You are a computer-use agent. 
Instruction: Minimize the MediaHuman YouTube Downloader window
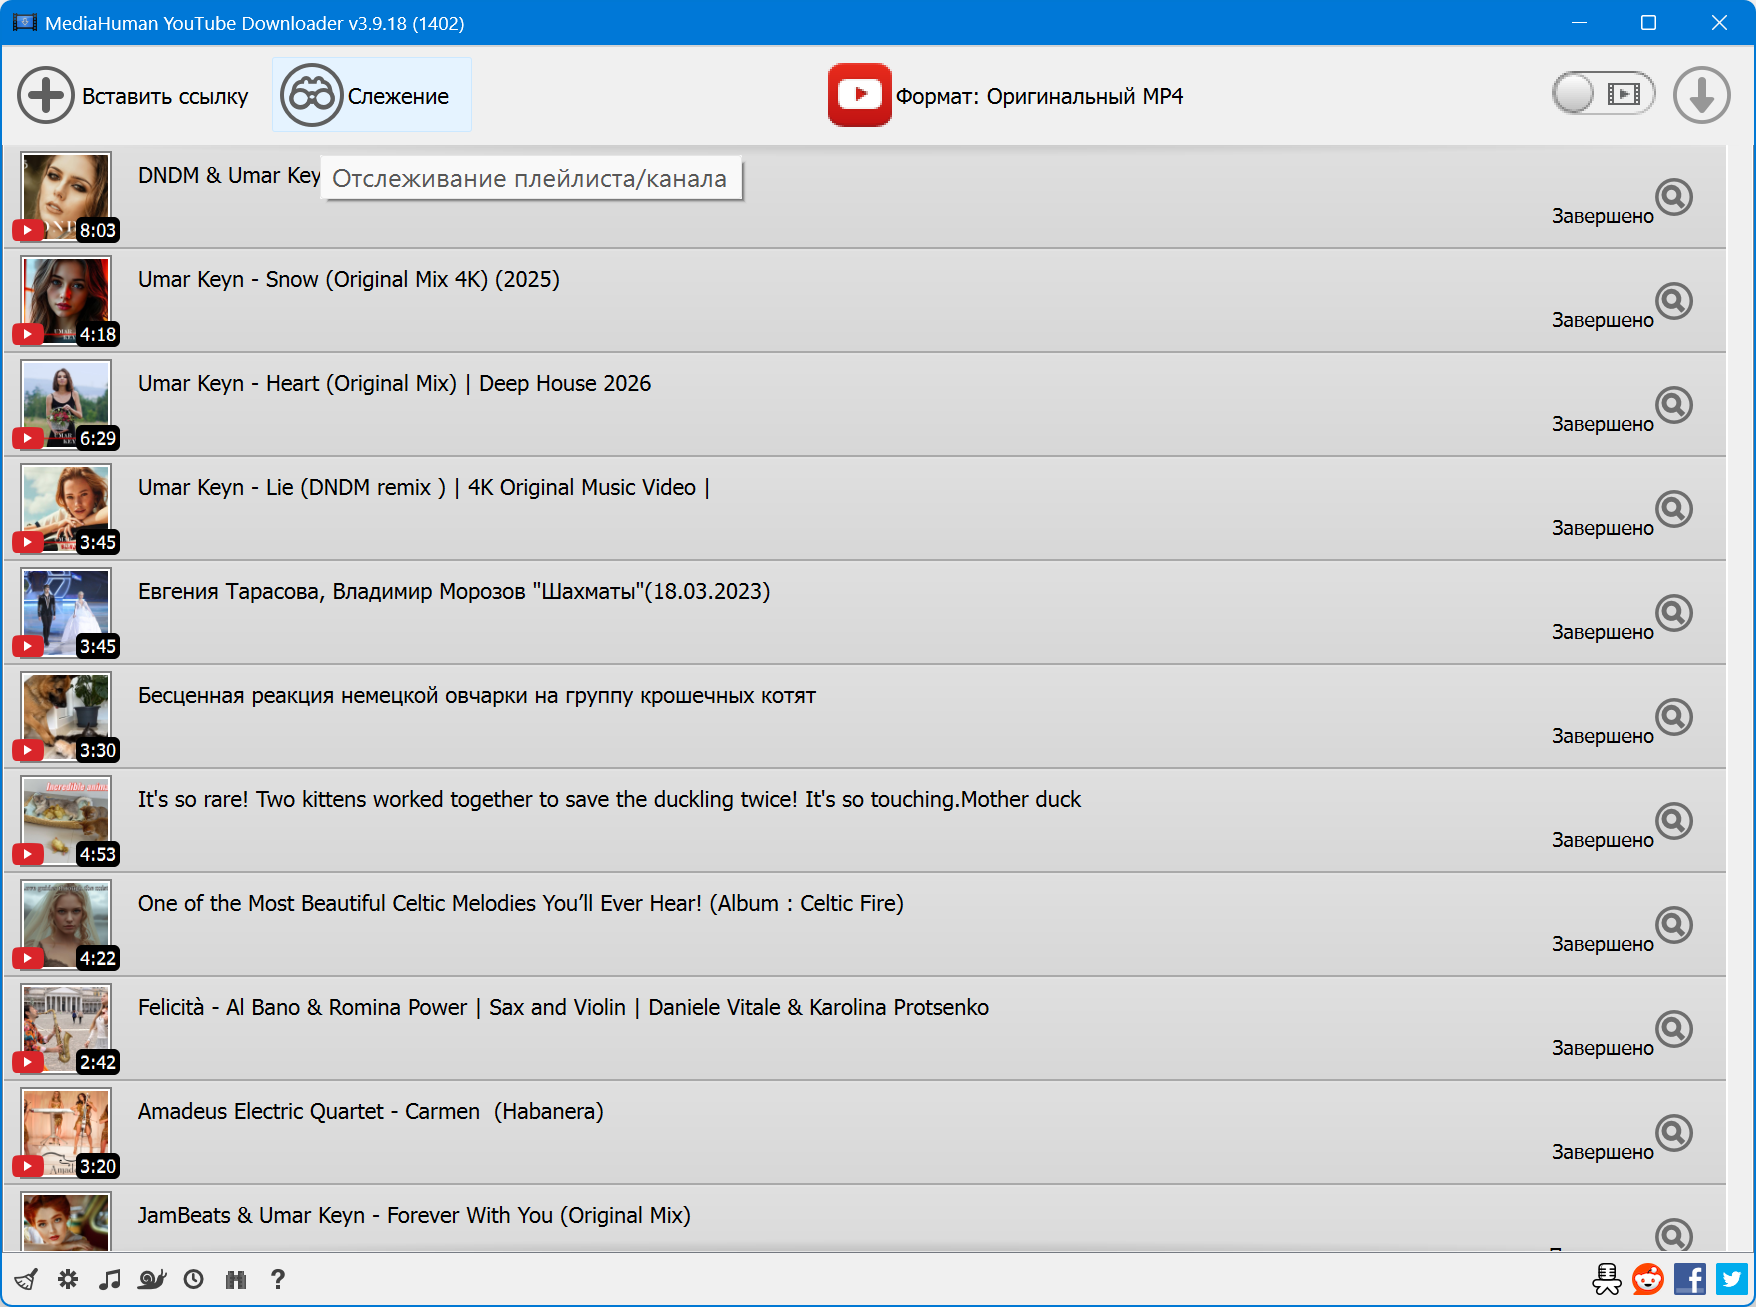tap(1580, 23)
